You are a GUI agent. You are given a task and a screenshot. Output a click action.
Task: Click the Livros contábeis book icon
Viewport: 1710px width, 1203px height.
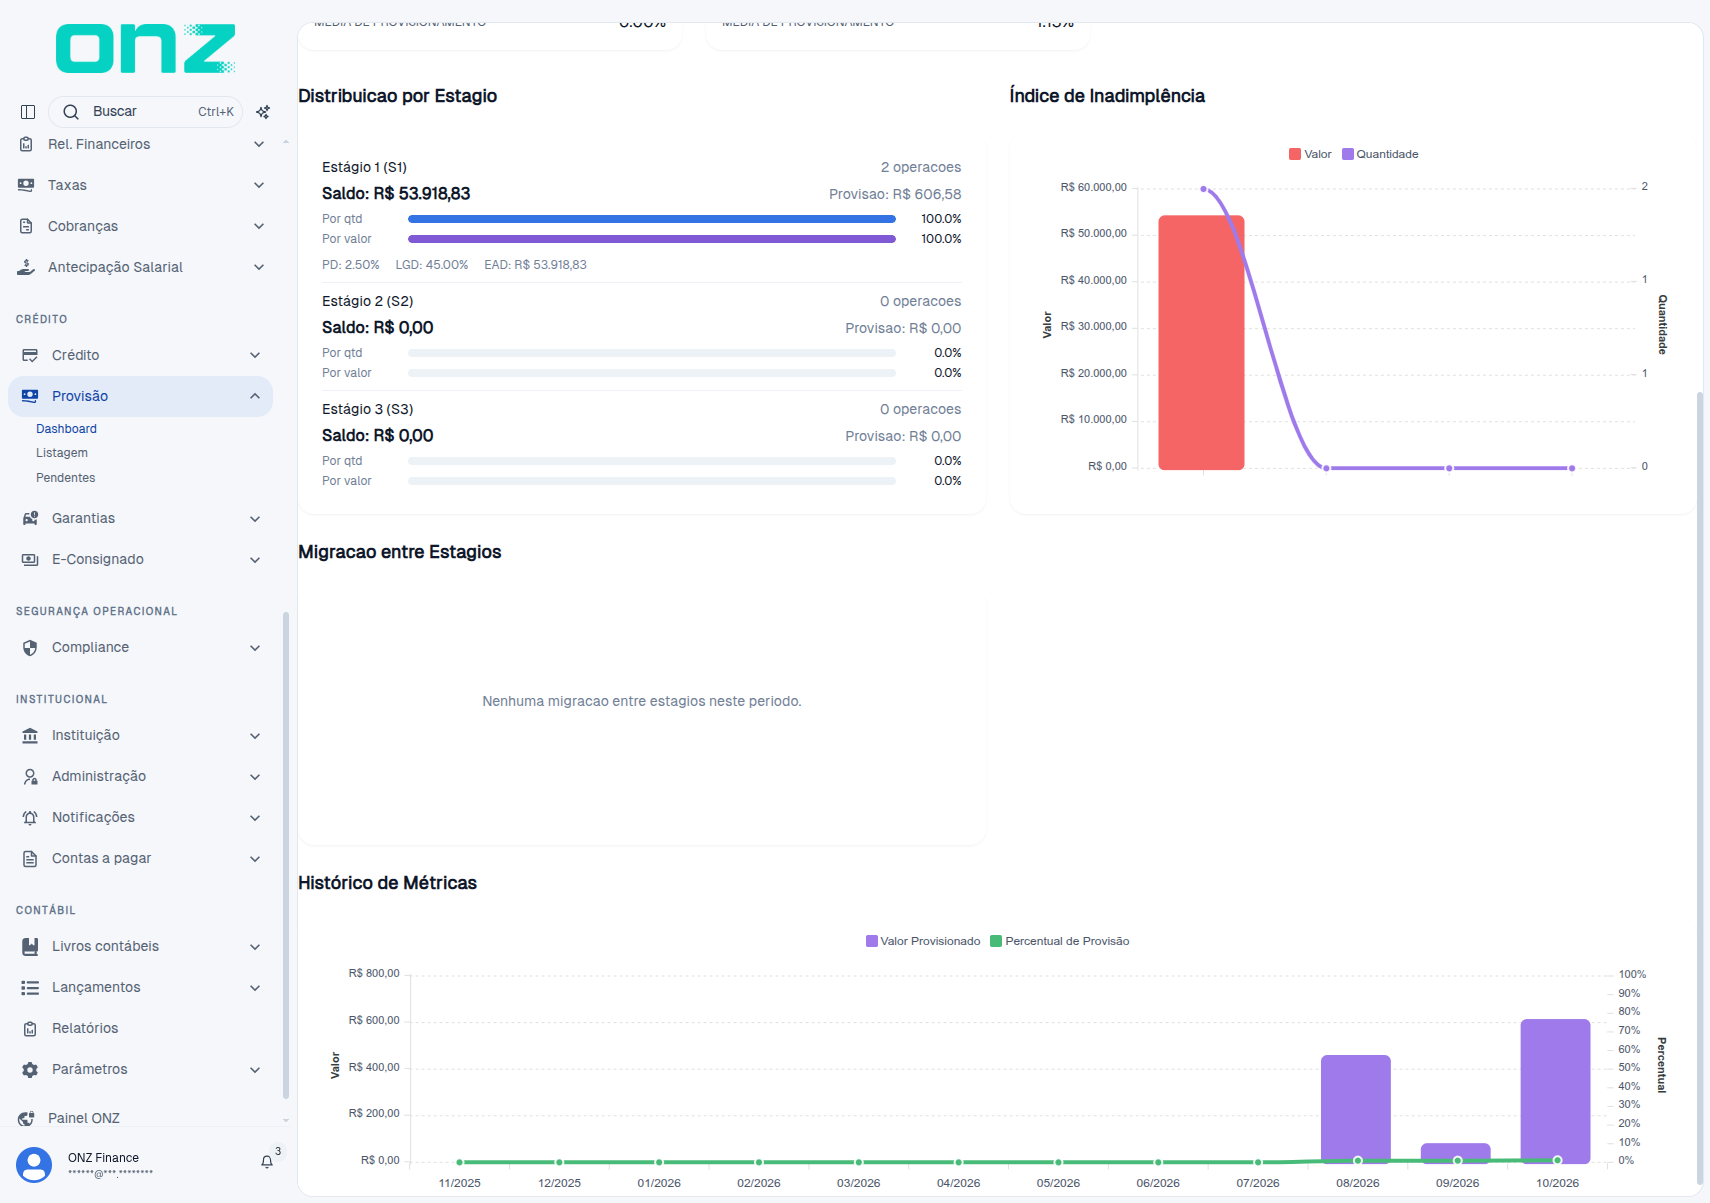coord(30,946)
